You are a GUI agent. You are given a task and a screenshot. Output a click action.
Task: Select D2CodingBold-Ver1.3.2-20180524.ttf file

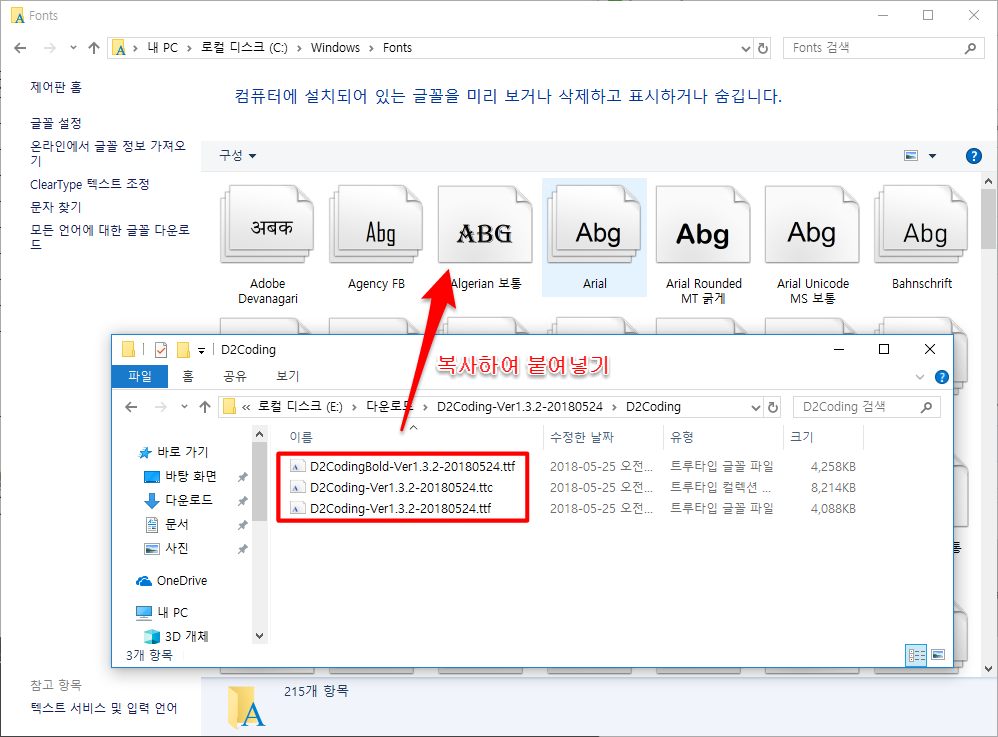(x=402, y=467)
